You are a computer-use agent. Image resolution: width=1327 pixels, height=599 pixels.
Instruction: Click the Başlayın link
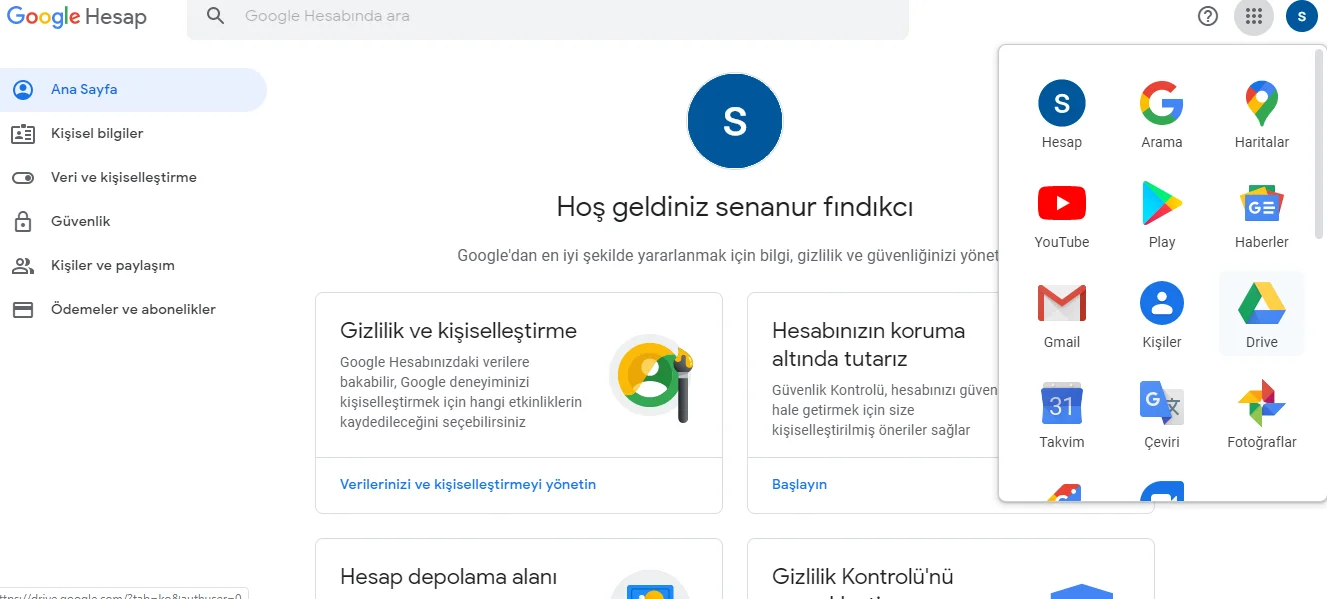799,484
